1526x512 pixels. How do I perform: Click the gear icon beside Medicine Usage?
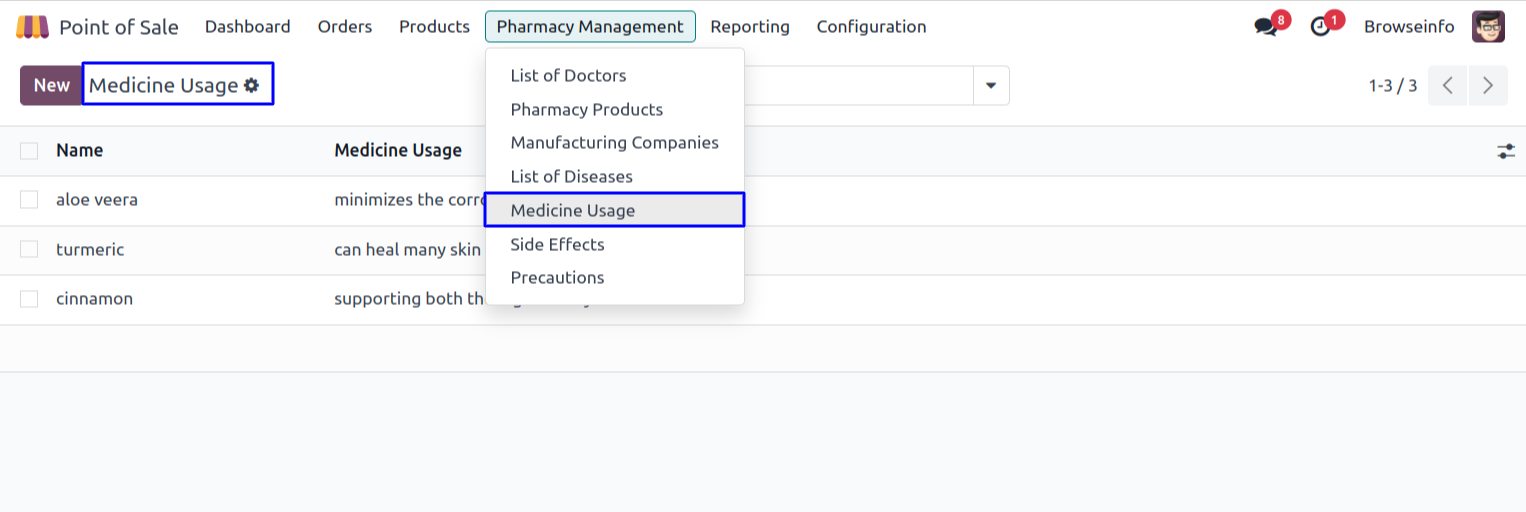252,86
